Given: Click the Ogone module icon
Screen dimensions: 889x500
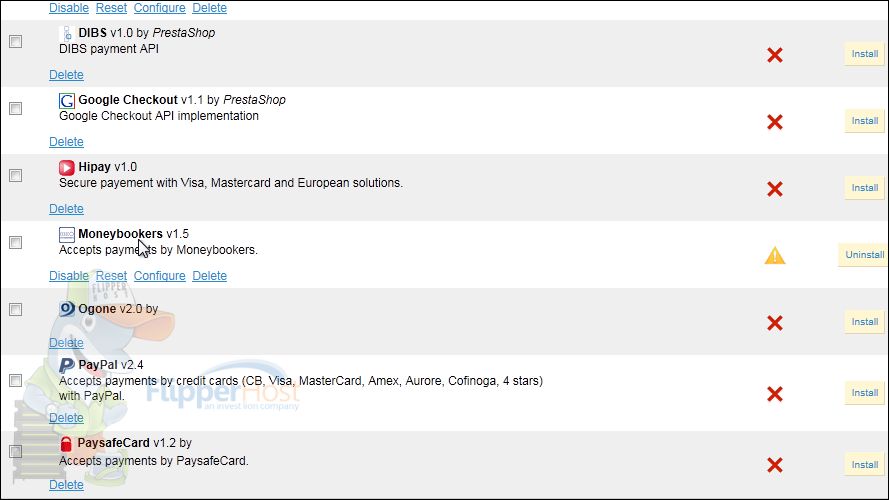Looking at the screenshot, I should (67, 309).
